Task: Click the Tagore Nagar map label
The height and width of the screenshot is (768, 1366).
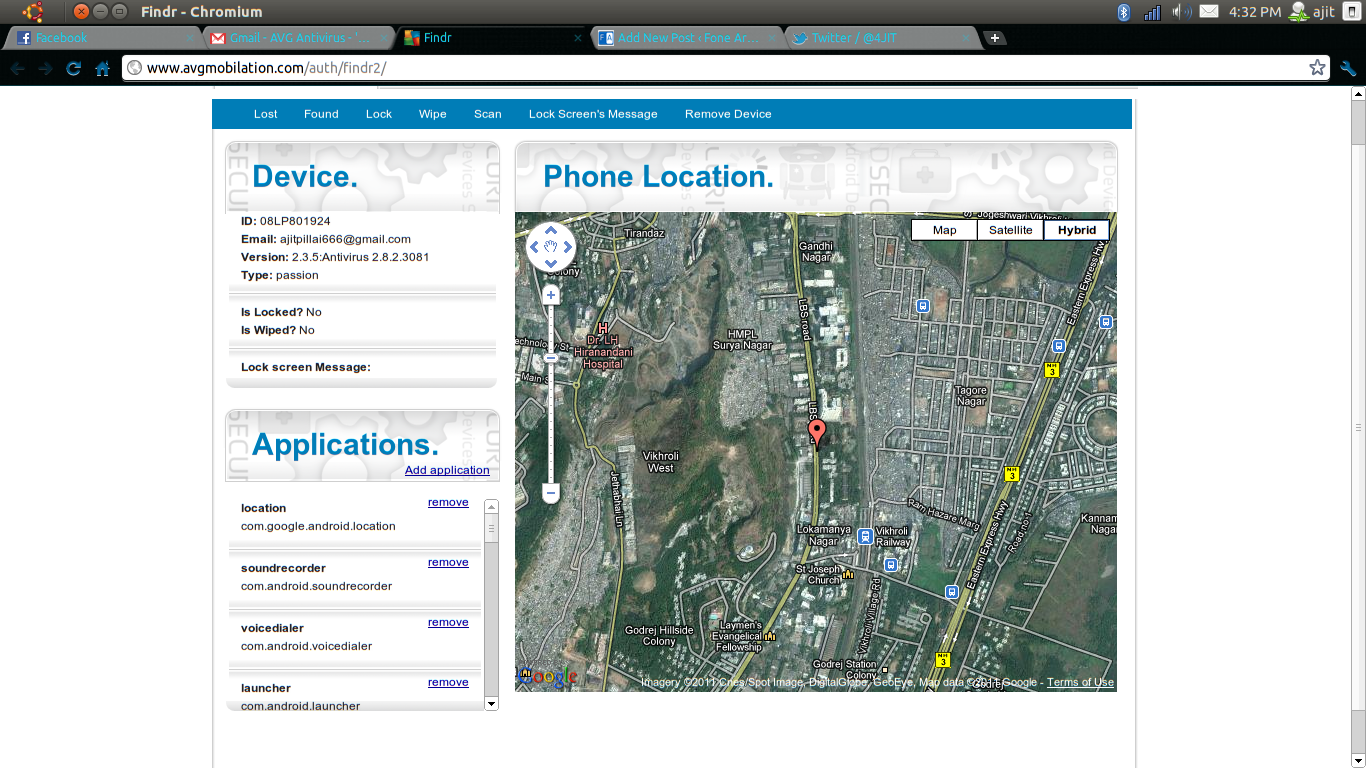Action: pos(971,396)
